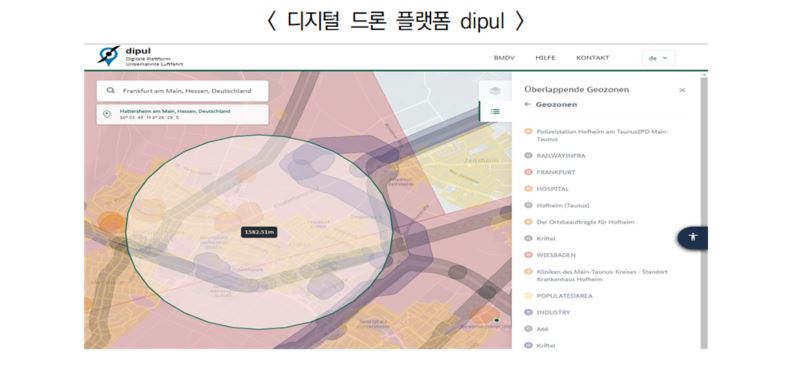Close the Überlappende Geozonen panel
The image size is (806, 373).
click(x=682, y=90)
